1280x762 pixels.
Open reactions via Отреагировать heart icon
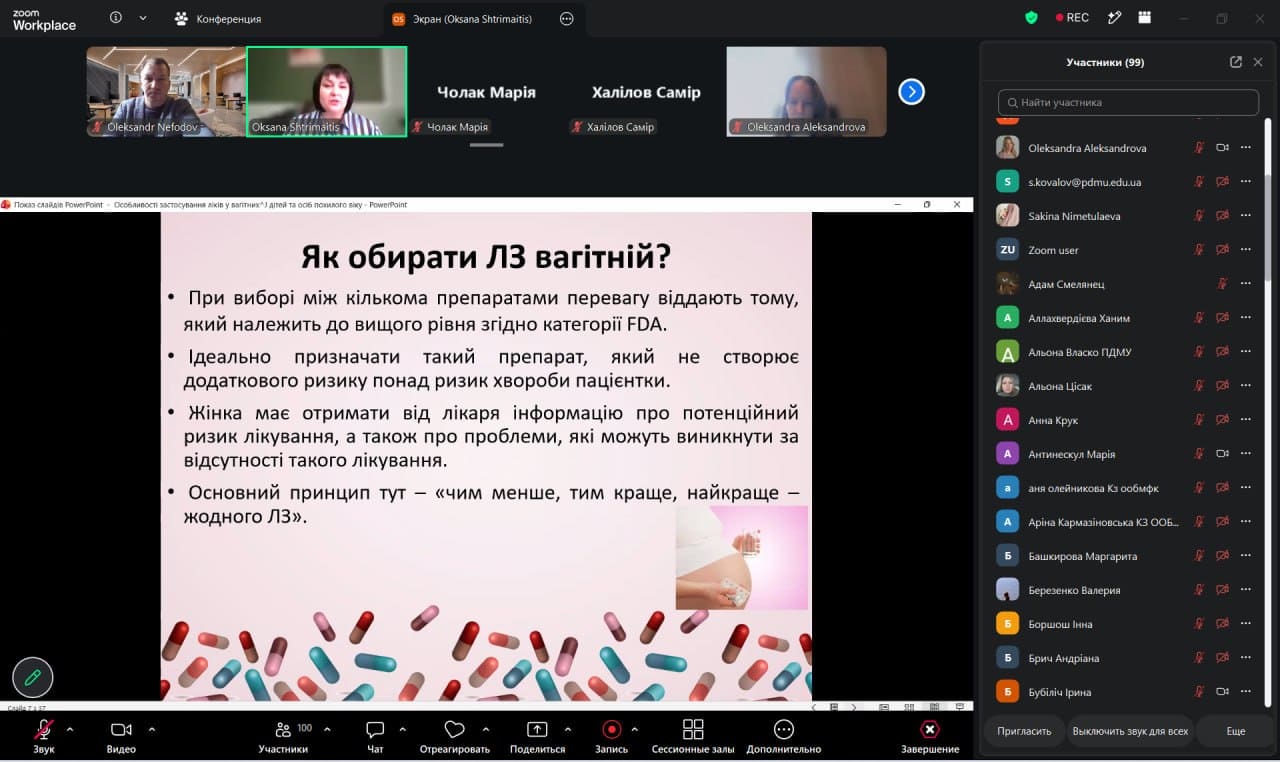click(x=455, y=729)
